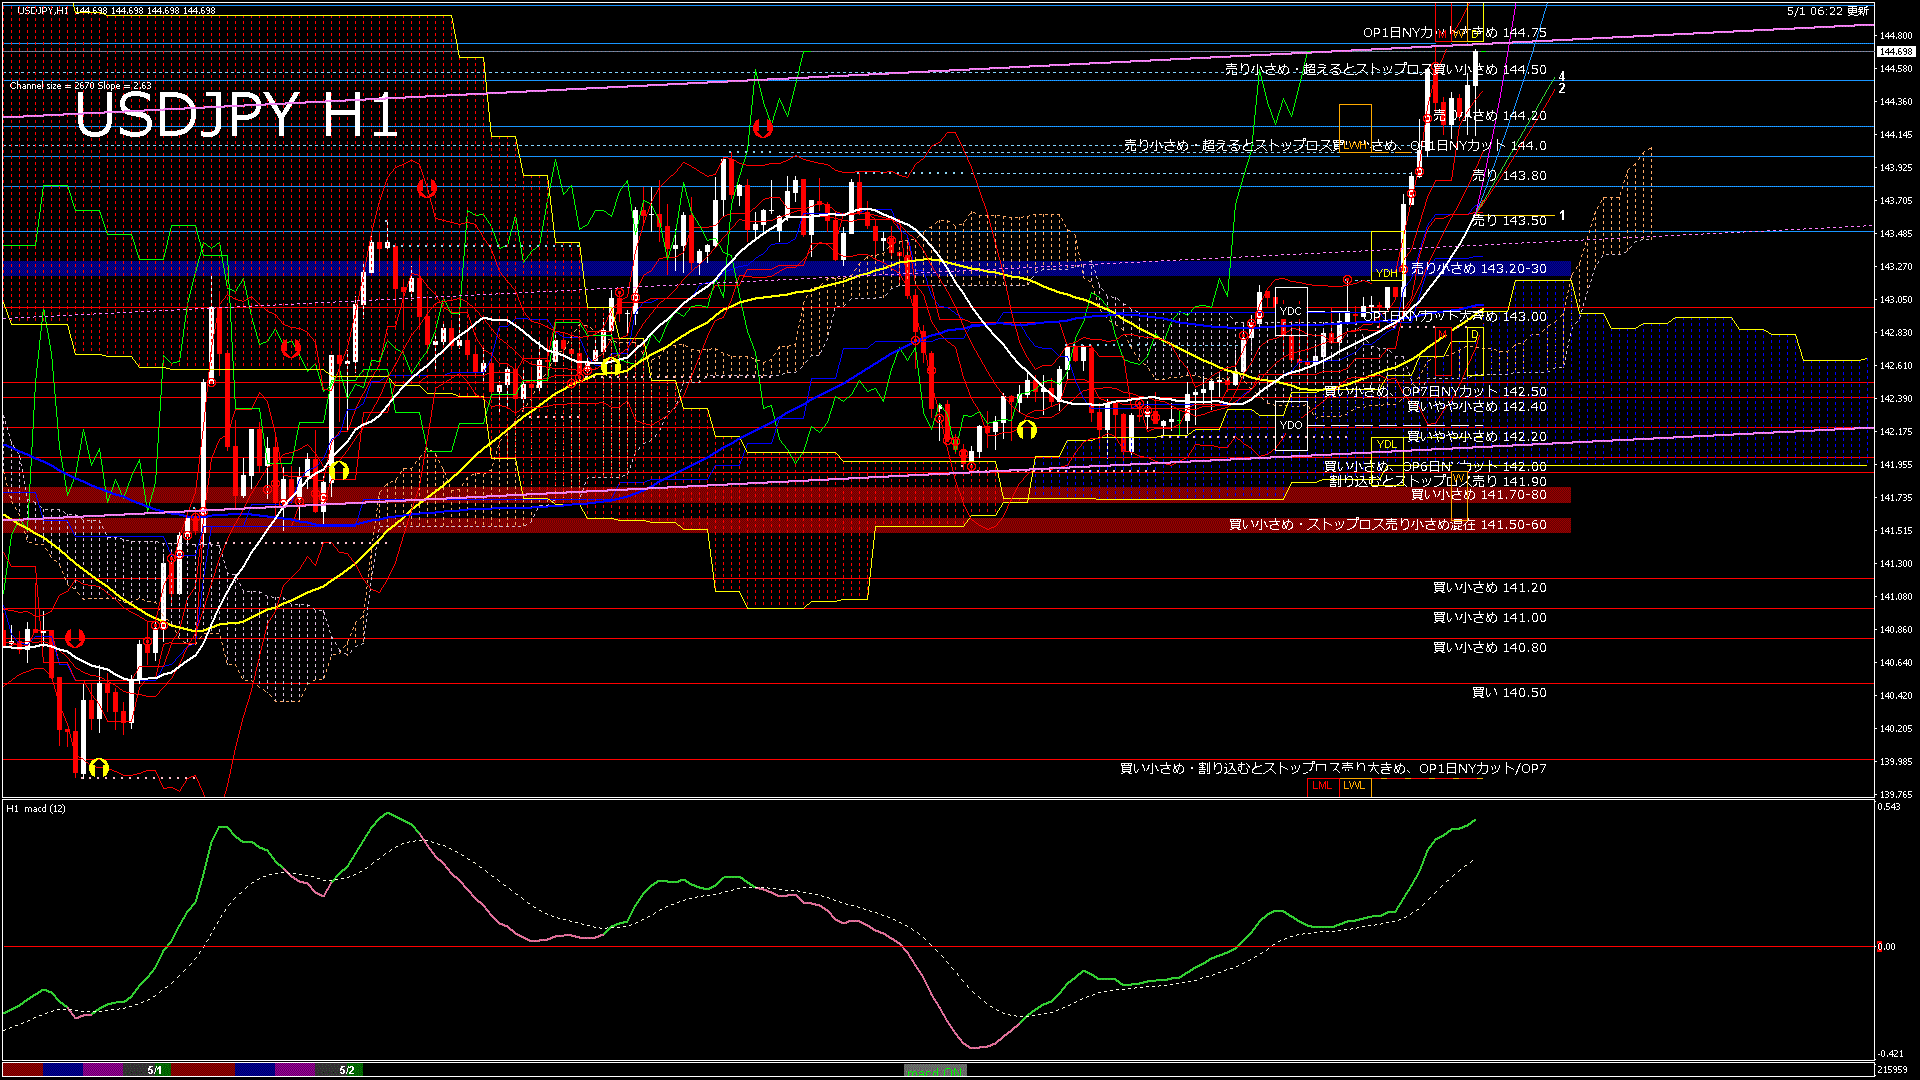This screenshot has width=1920, height=1080.
Task: Click the 売り 143.80 label
Action: [1509, 176]
